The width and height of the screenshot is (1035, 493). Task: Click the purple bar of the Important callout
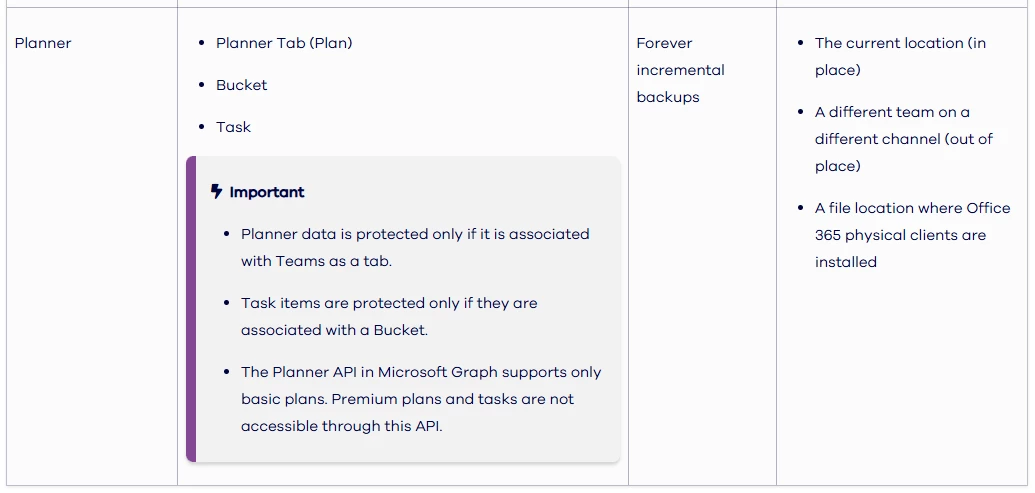coord(191,309)
